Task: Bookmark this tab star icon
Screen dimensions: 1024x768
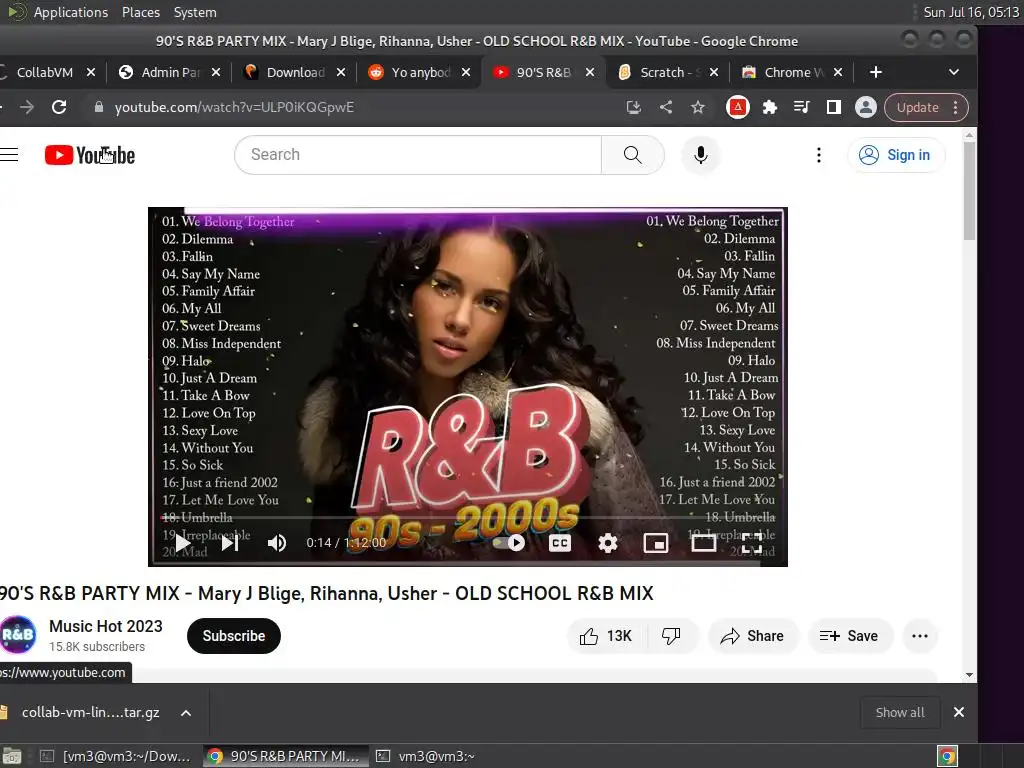Action: (x=697, y=107)
